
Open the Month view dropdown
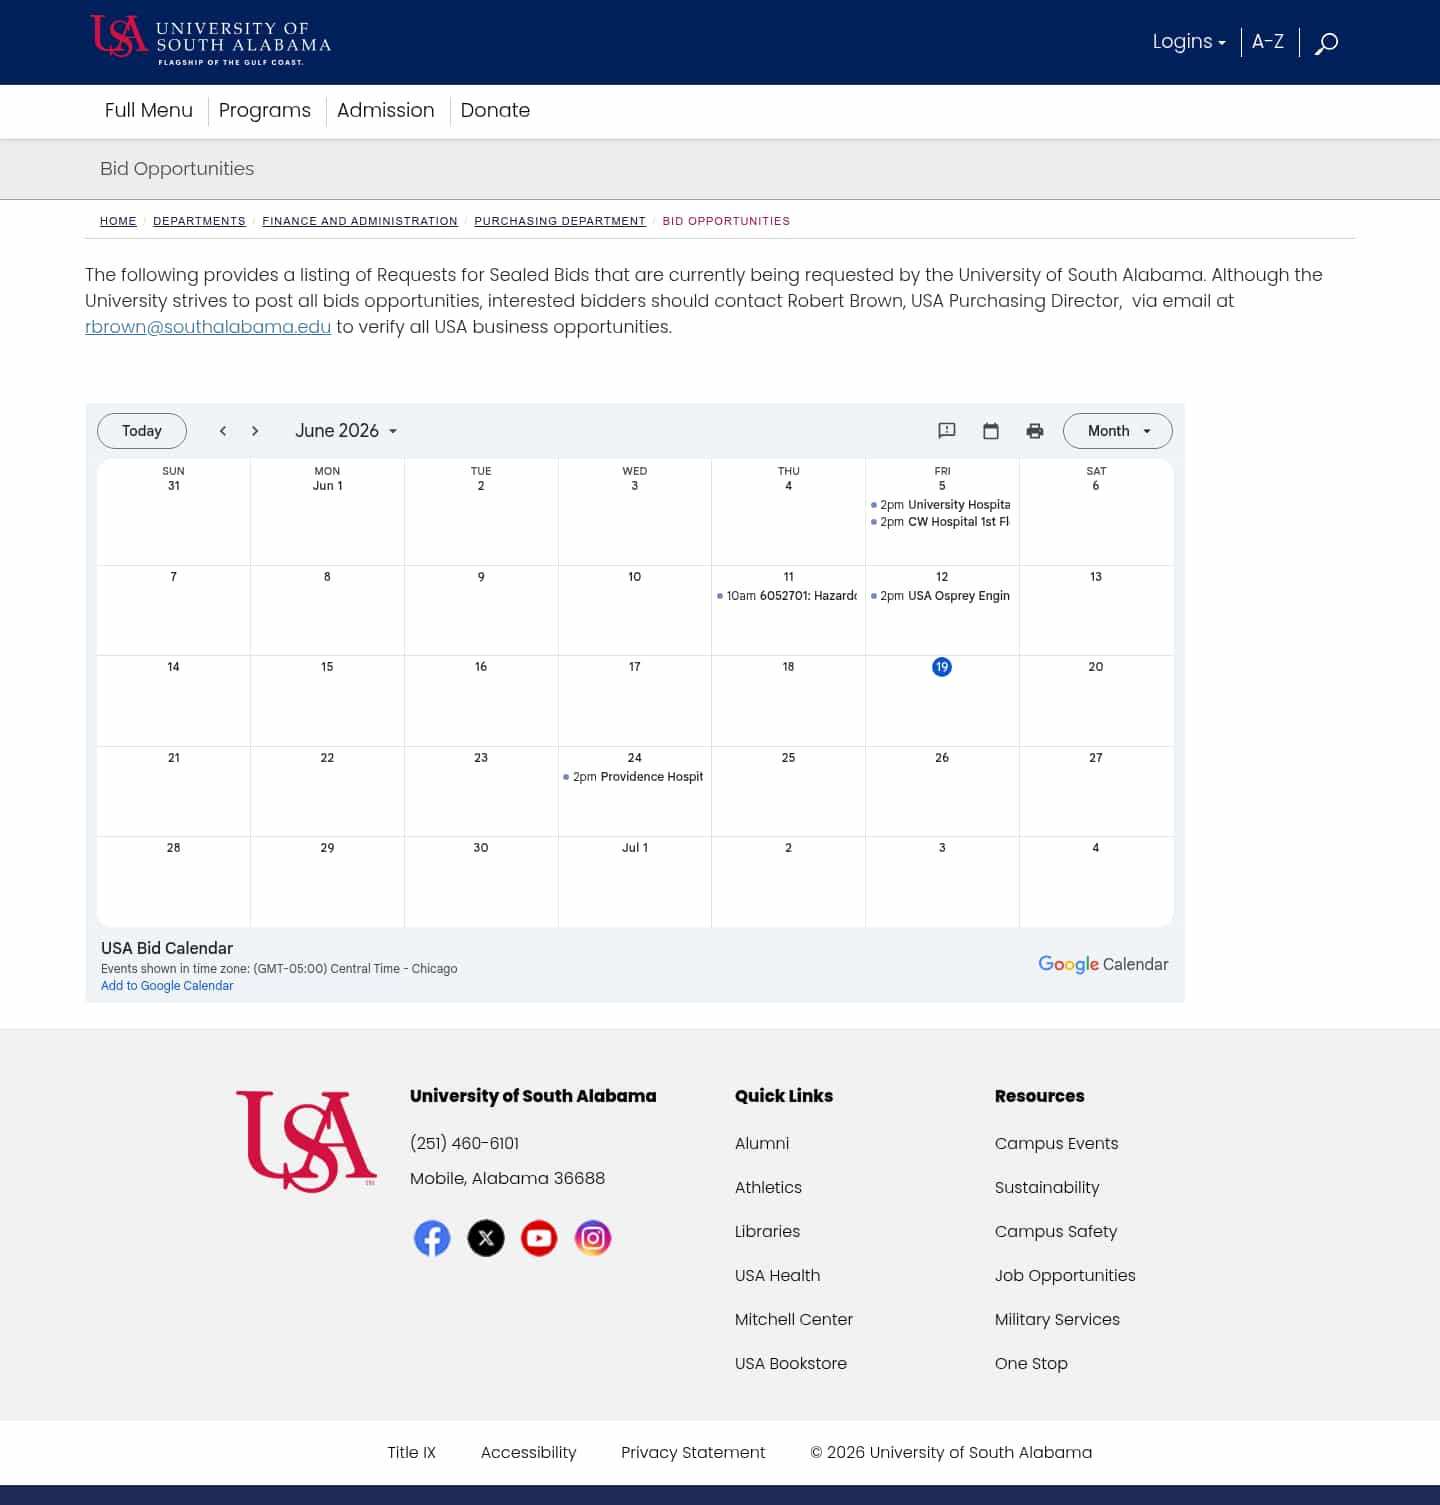coord(1118,431)
